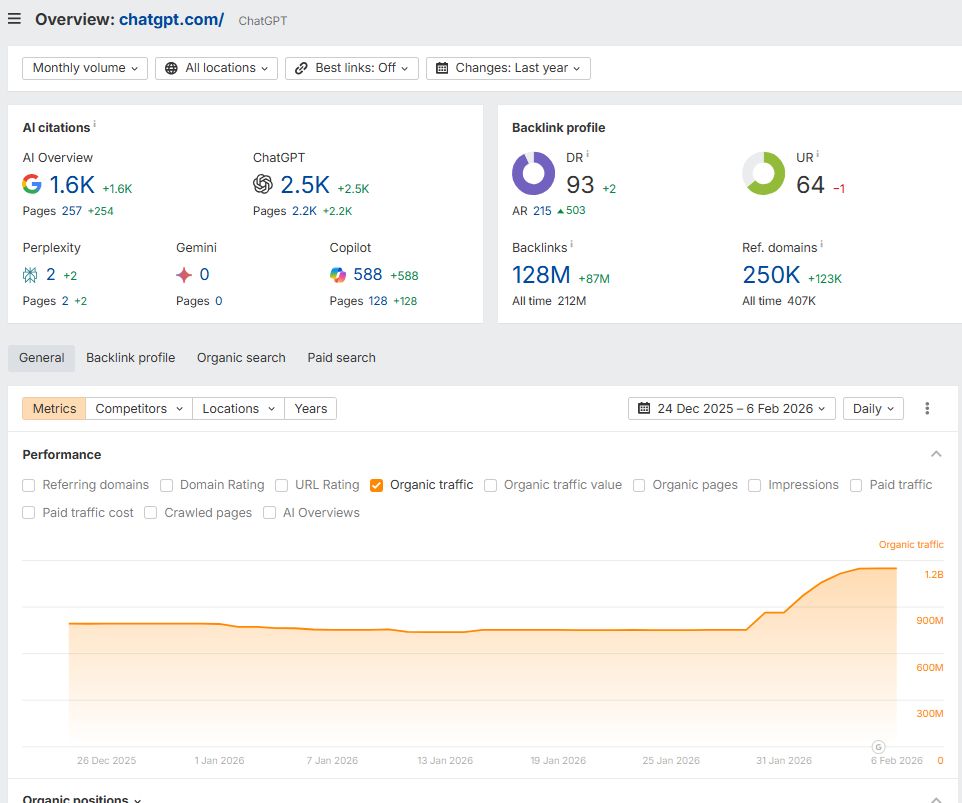The width and height of the screenshot is (962, 803).
Task: Click the calendar icon in date range
Action: click(x=644, y=409)
